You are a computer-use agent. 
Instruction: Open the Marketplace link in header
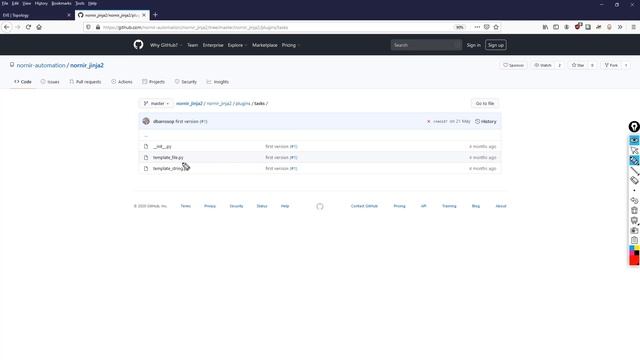tap(264, 45)
